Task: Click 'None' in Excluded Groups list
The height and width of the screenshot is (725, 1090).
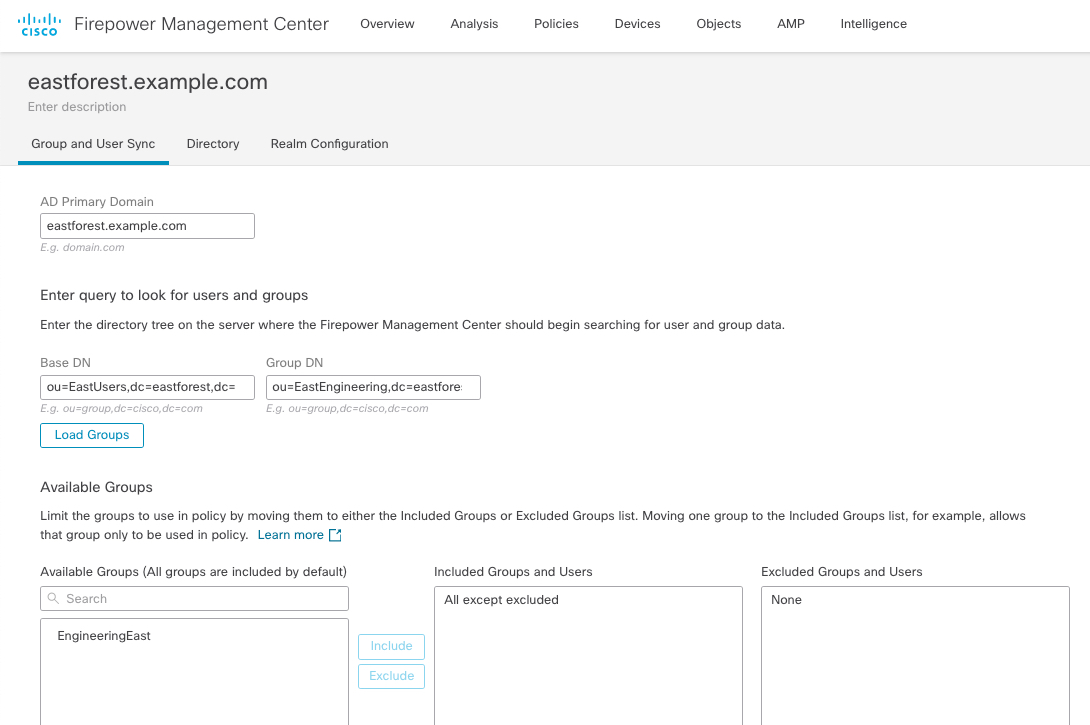Action: (786, 600)
